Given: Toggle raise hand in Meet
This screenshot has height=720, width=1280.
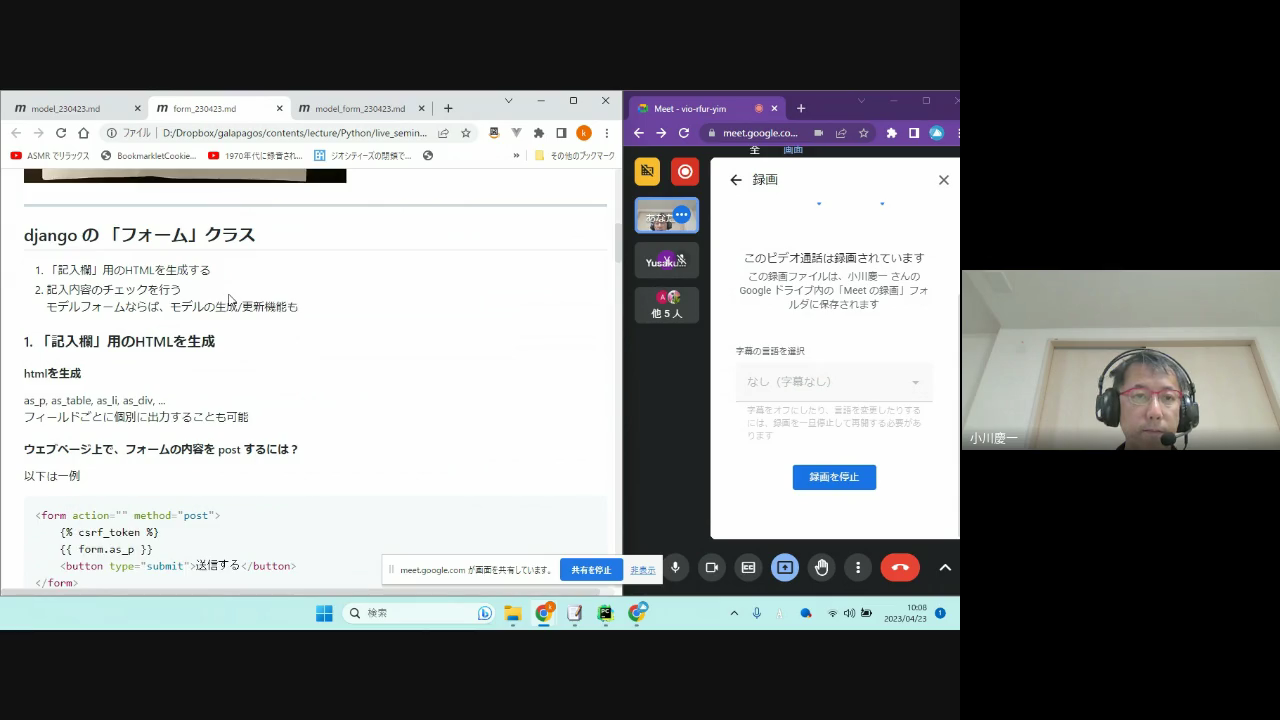Looking at the screenshot, I should point(821,568).
